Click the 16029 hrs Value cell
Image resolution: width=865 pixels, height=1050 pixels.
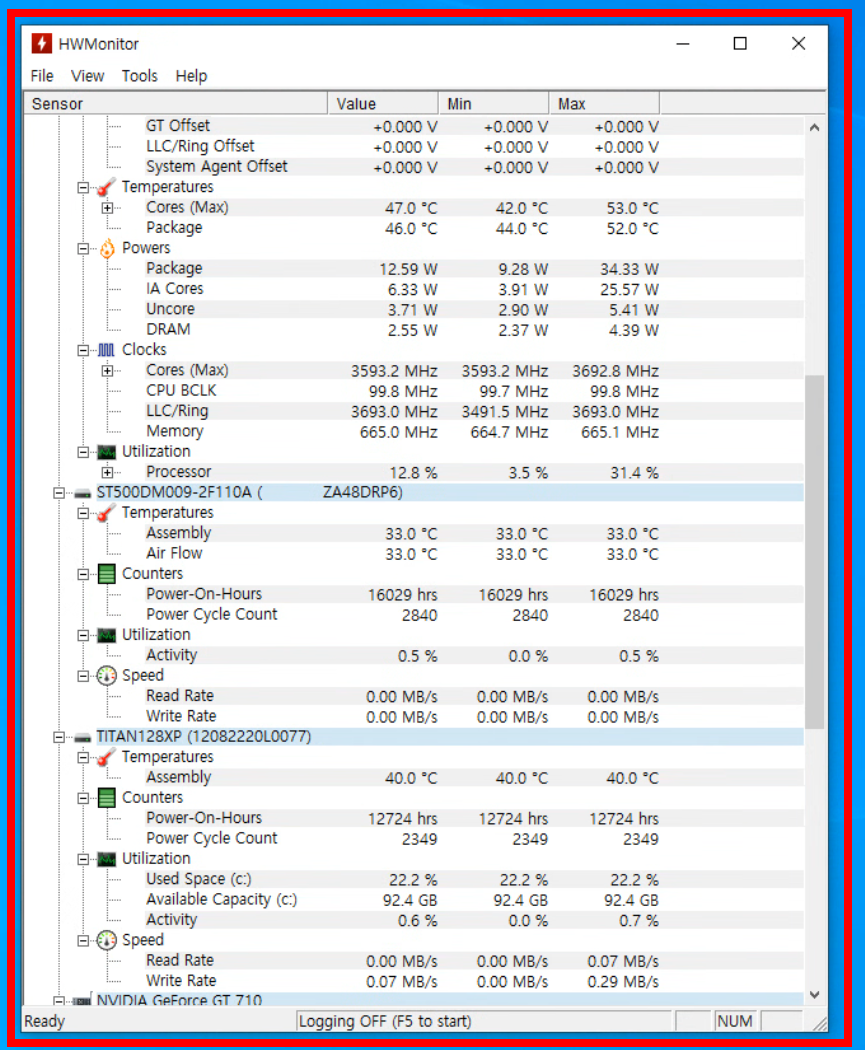point(402,595)
